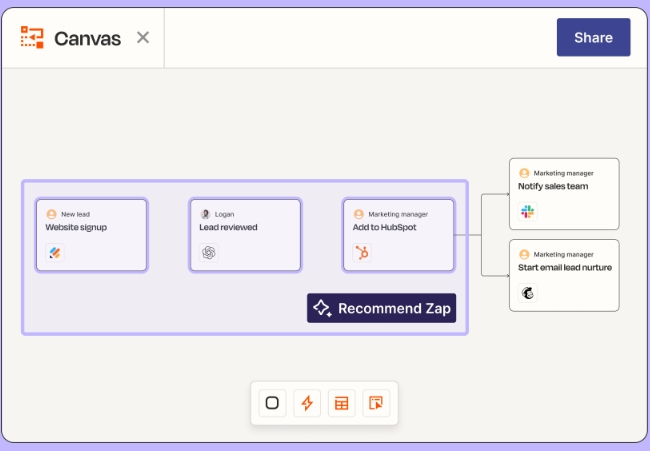Close the Canvas panel with the X

click(143, 38)
